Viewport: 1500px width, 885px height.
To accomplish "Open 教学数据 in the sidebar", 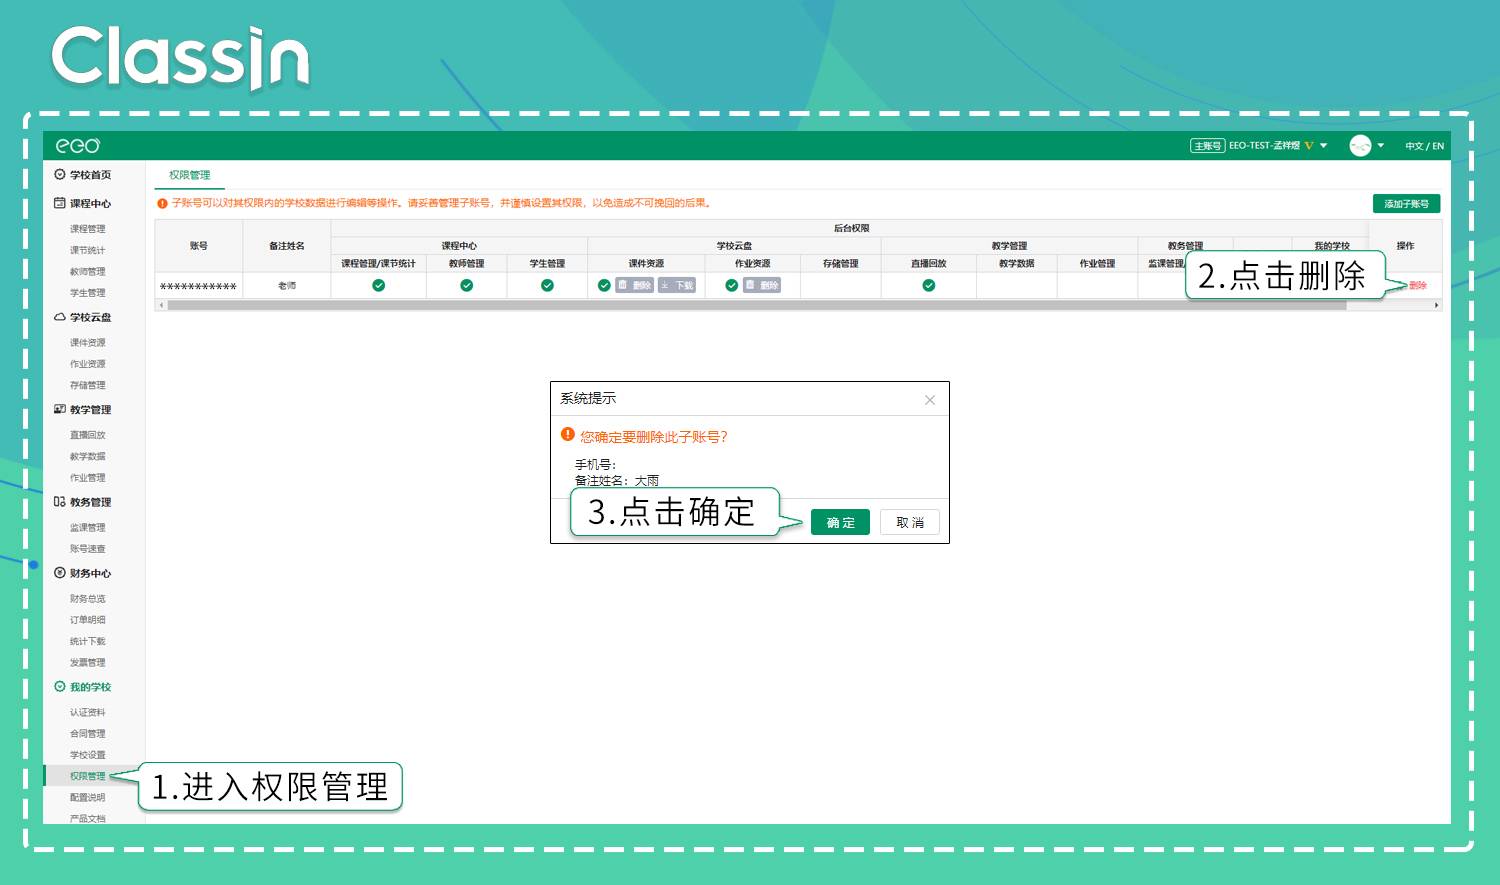I will [x=88, y=456].
